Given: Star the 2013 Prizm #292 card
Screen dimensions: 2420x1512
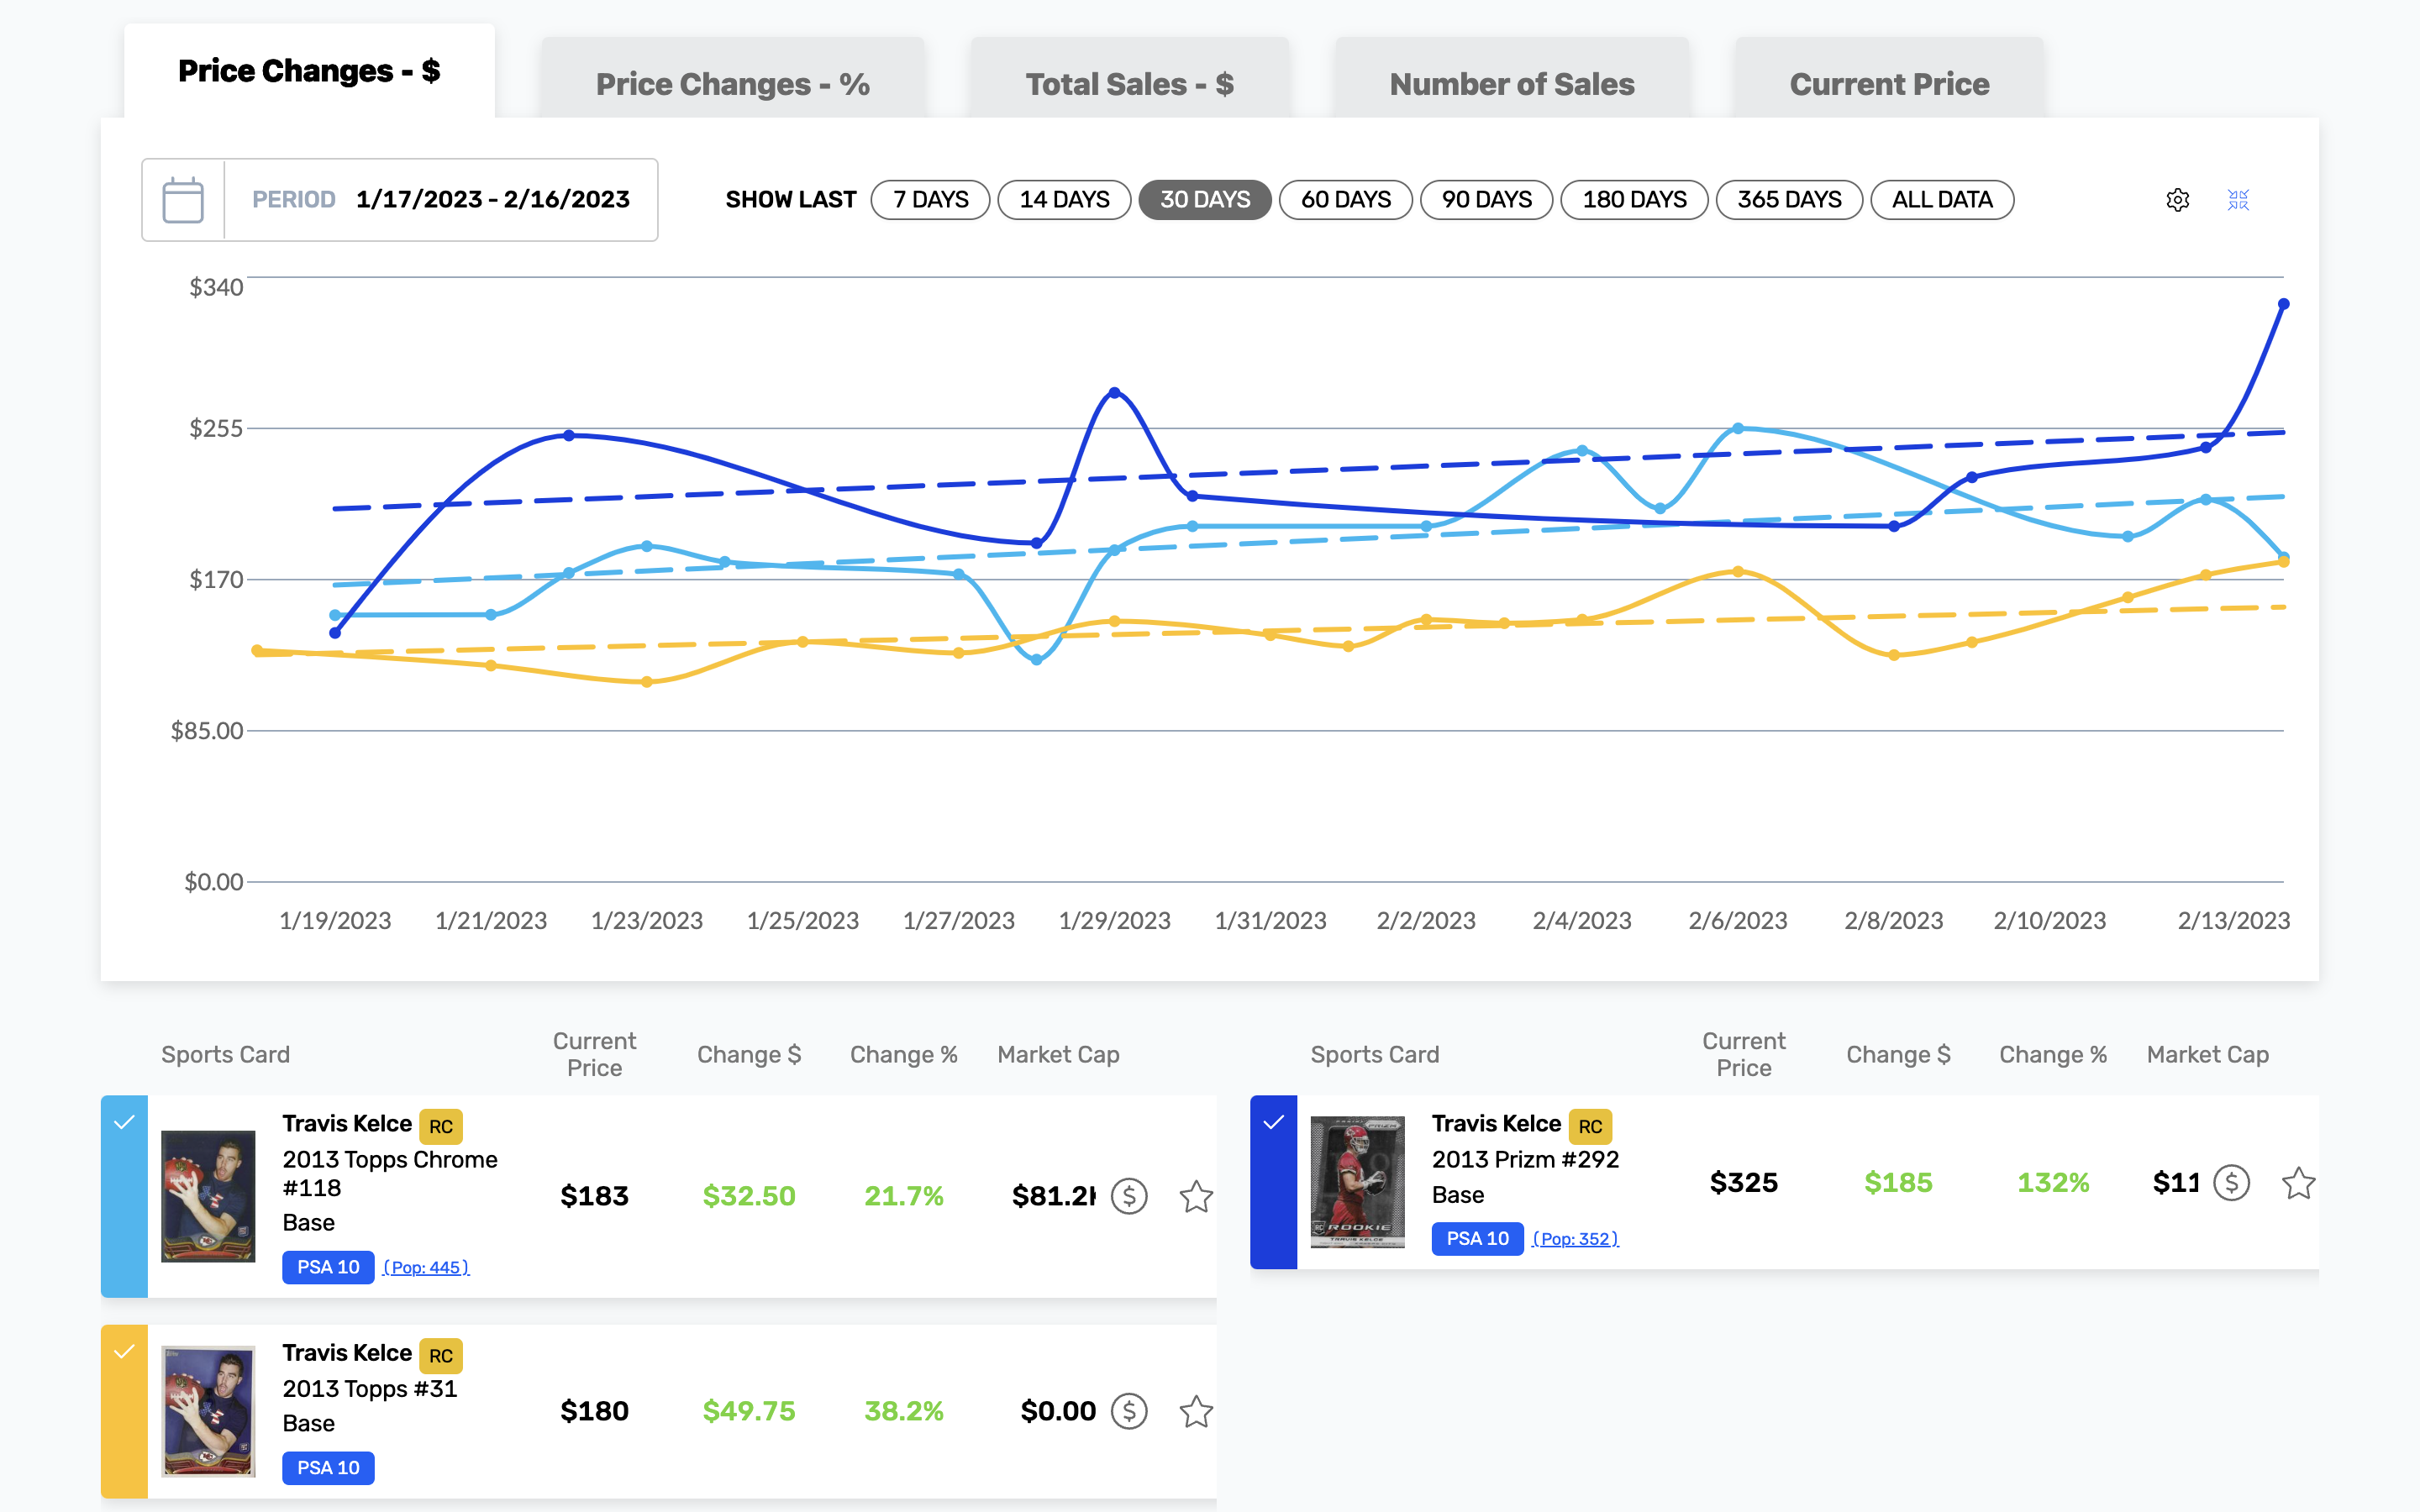Looking at the screenshot, I should (x=2298, y=1183).
